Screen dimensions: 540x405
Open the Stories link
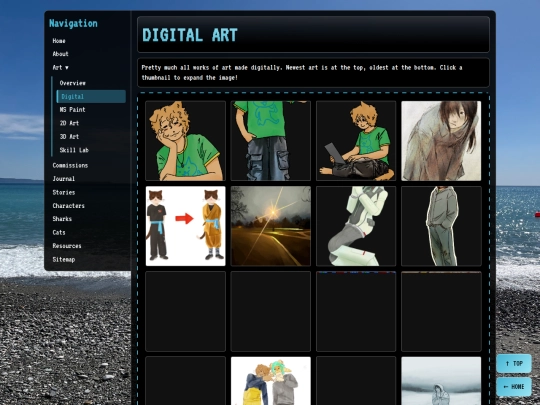pyautogui.click(x=64, y=192)
